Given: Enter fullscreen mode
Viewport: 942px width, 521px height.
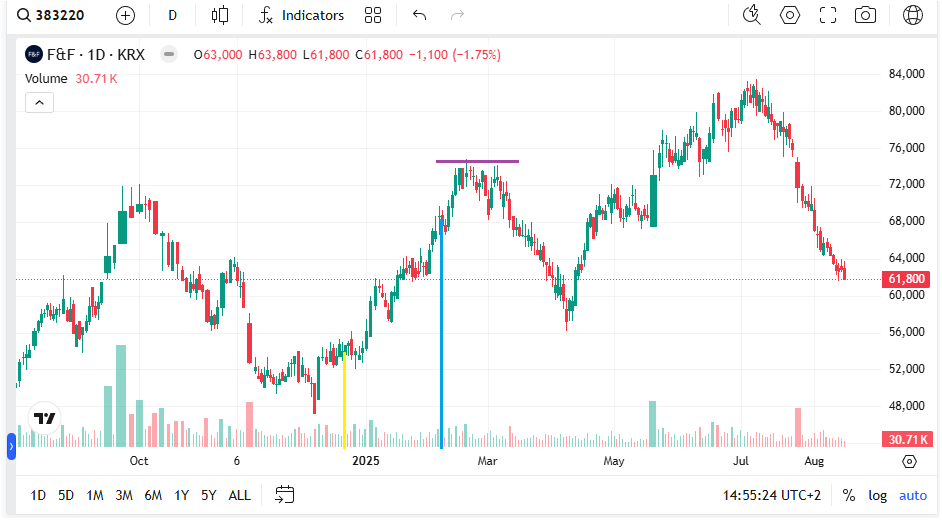Looking at the screenshot, I should pyautogui.click(x=828, y=15).
